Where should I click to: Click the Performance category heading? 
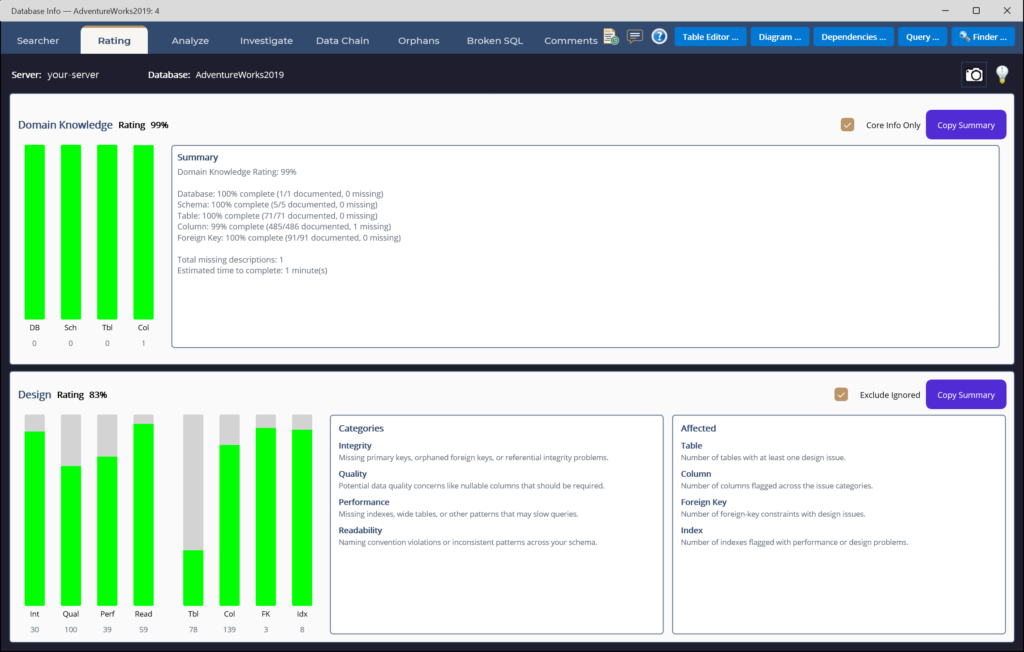click(364, 502)
